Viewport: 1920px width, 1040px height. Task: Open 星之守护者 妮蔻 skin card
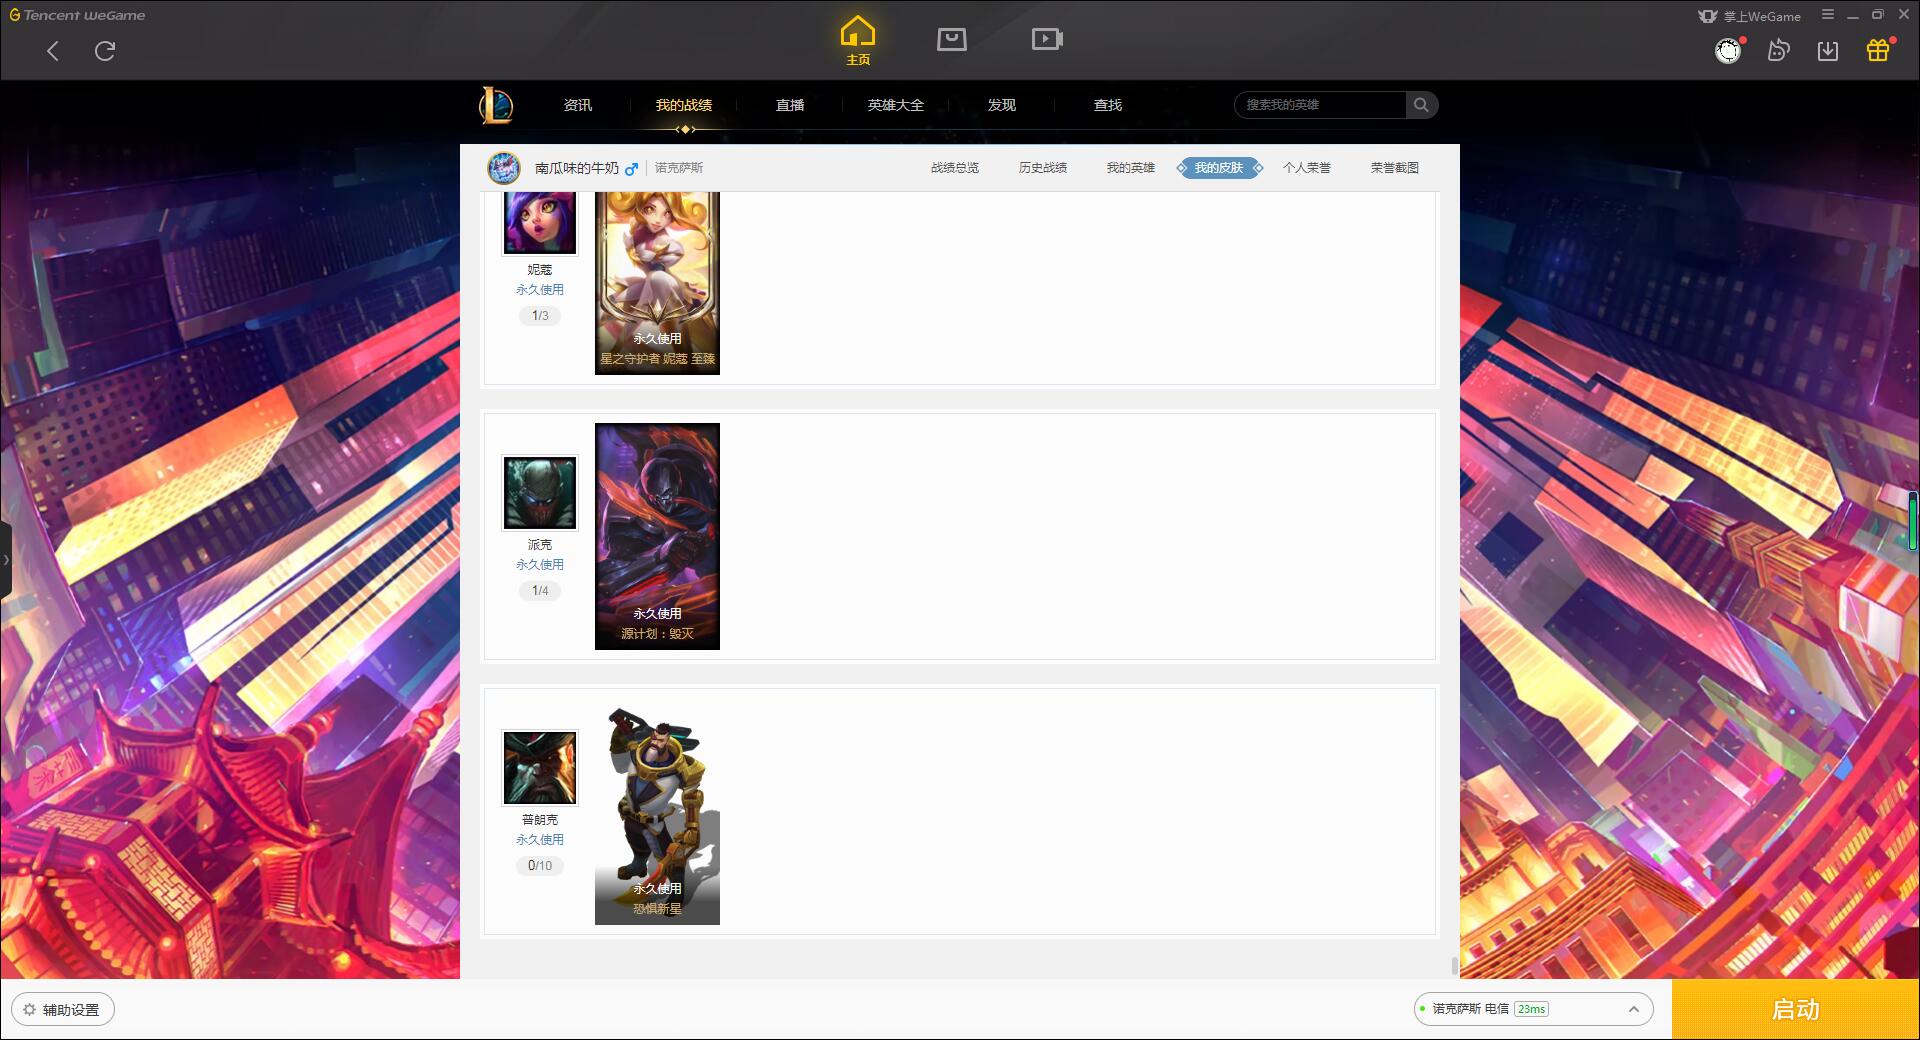pyautogui.click(x=657, y=283)
